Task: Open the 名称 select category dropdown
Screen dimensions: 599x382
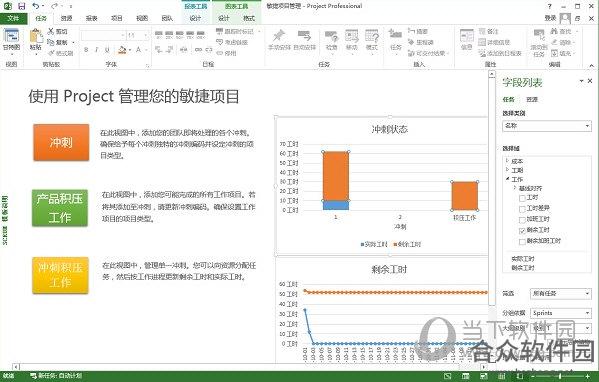Action: tap(547, 126)
